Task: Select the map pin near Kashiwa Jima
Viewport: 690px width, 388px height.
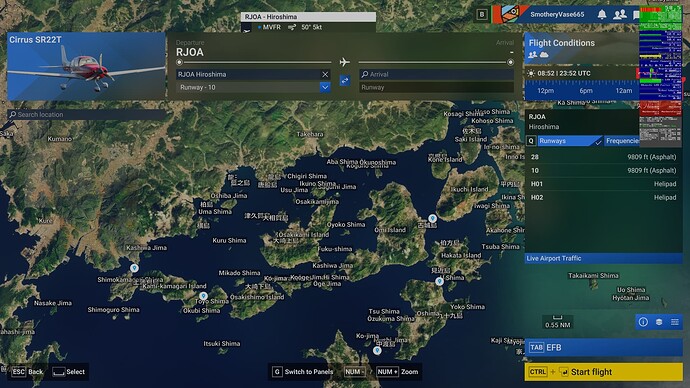Action: point(134,268)
